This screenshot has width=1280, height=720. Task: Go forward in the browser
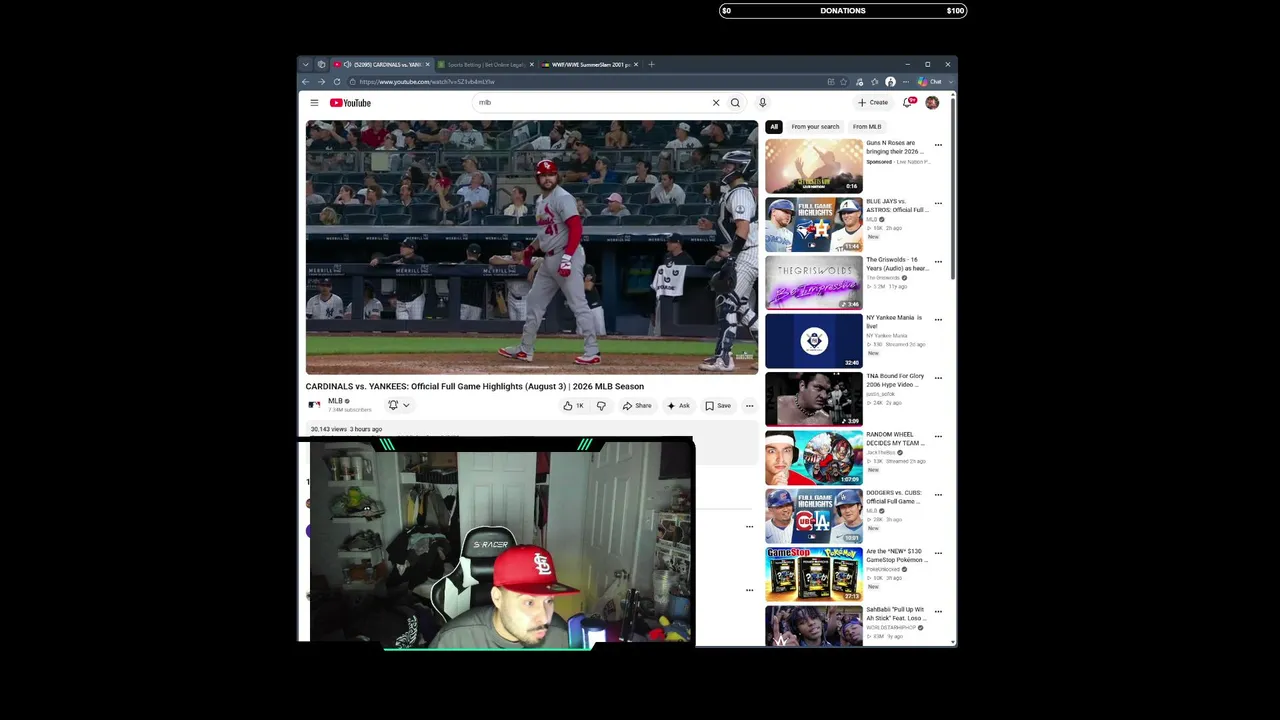tap(321, 82)
